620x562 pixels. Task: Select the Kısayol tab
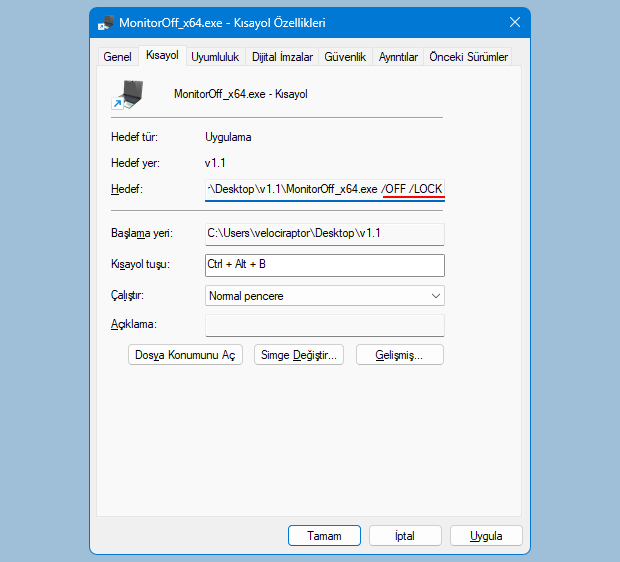click(162, 56)
